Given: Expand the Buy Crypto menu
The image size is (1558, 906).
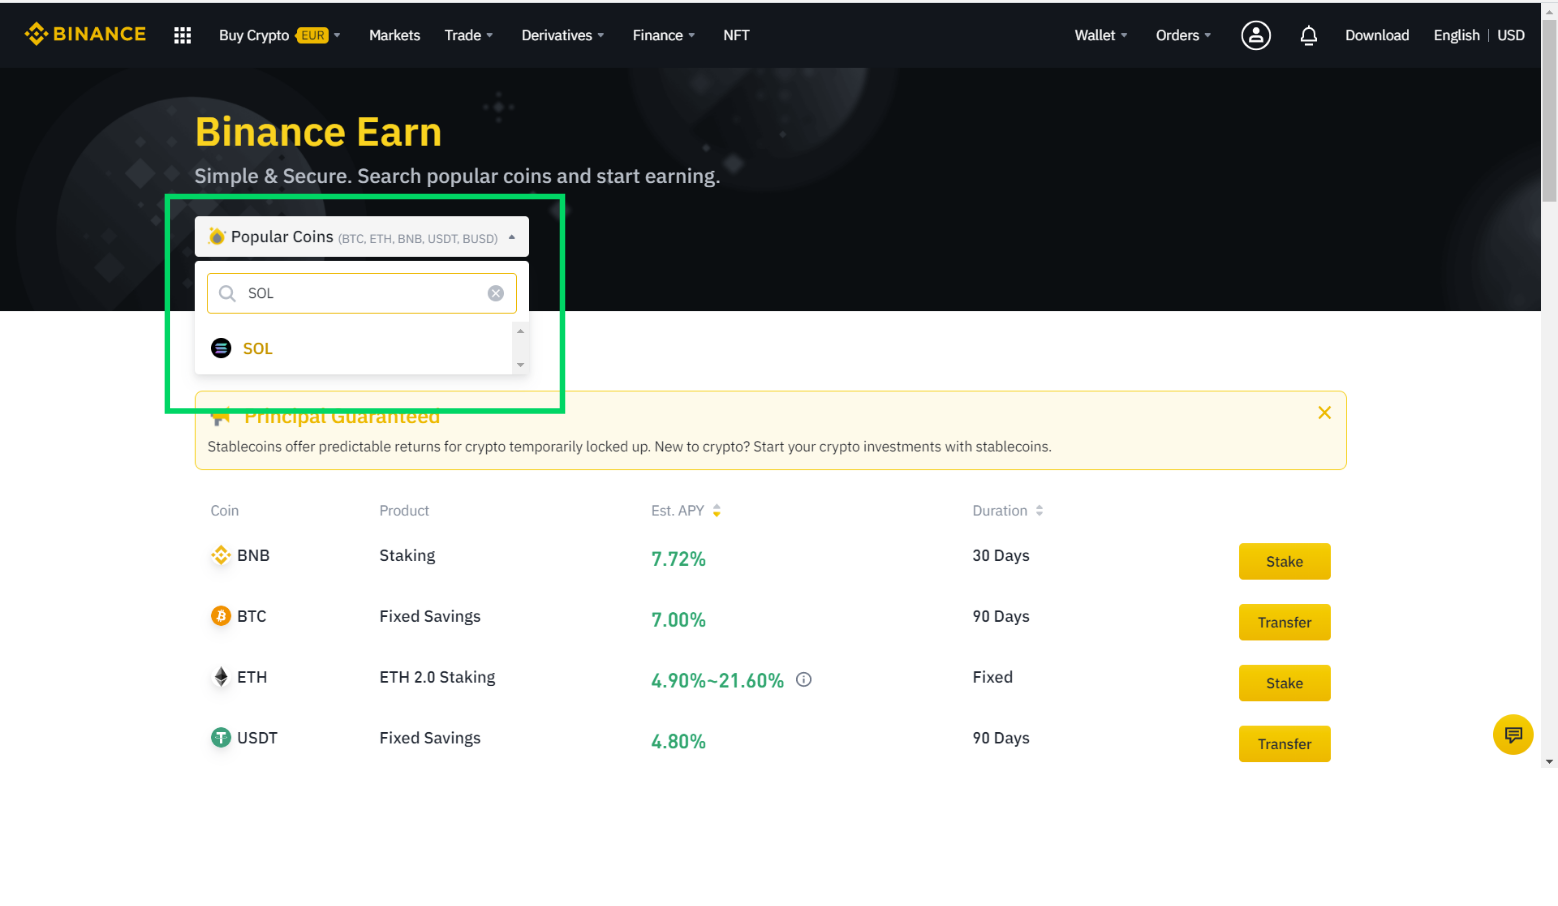Looking at the screenshot, I should pos(280,35).
